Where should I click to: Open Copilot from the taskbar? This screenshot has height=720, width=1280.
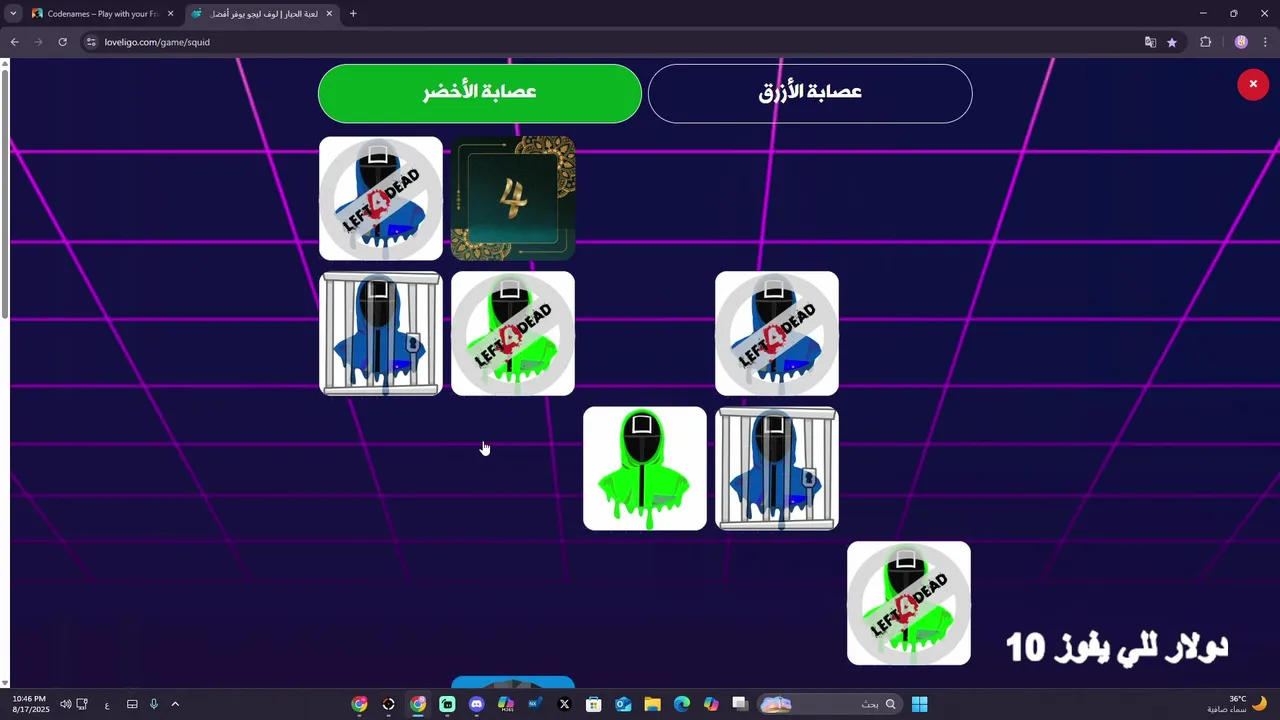coord(711,704)
